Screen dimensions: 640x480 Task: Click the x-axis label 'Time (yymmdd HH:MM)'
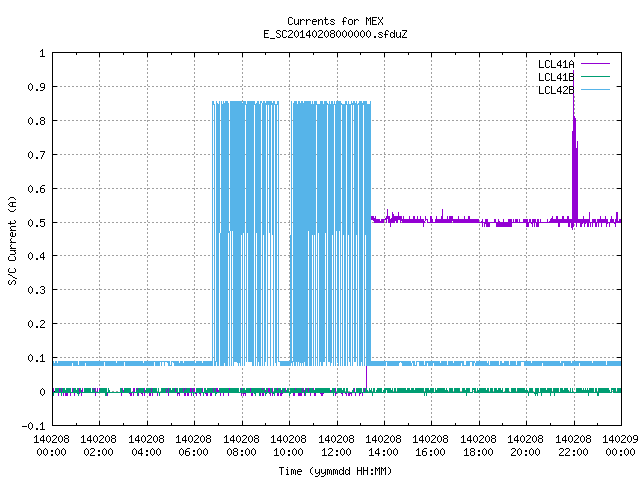[335, 471]
